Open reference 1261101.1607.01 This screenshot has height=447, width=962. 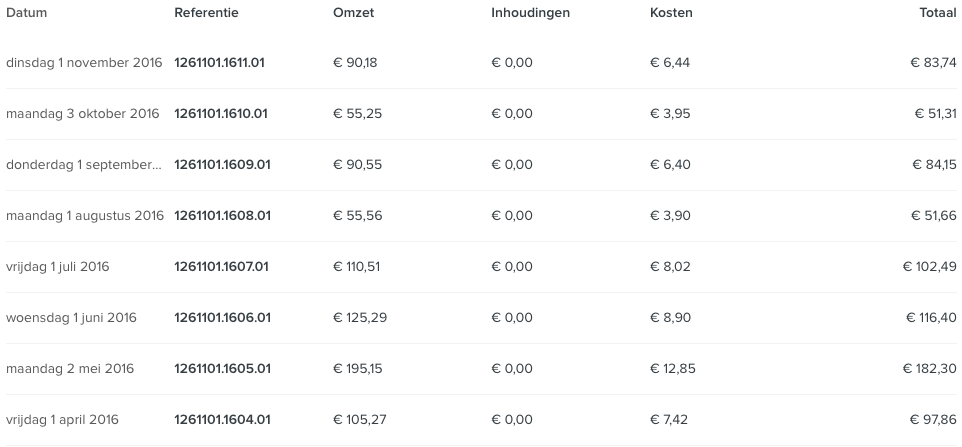tap(221, 266)
